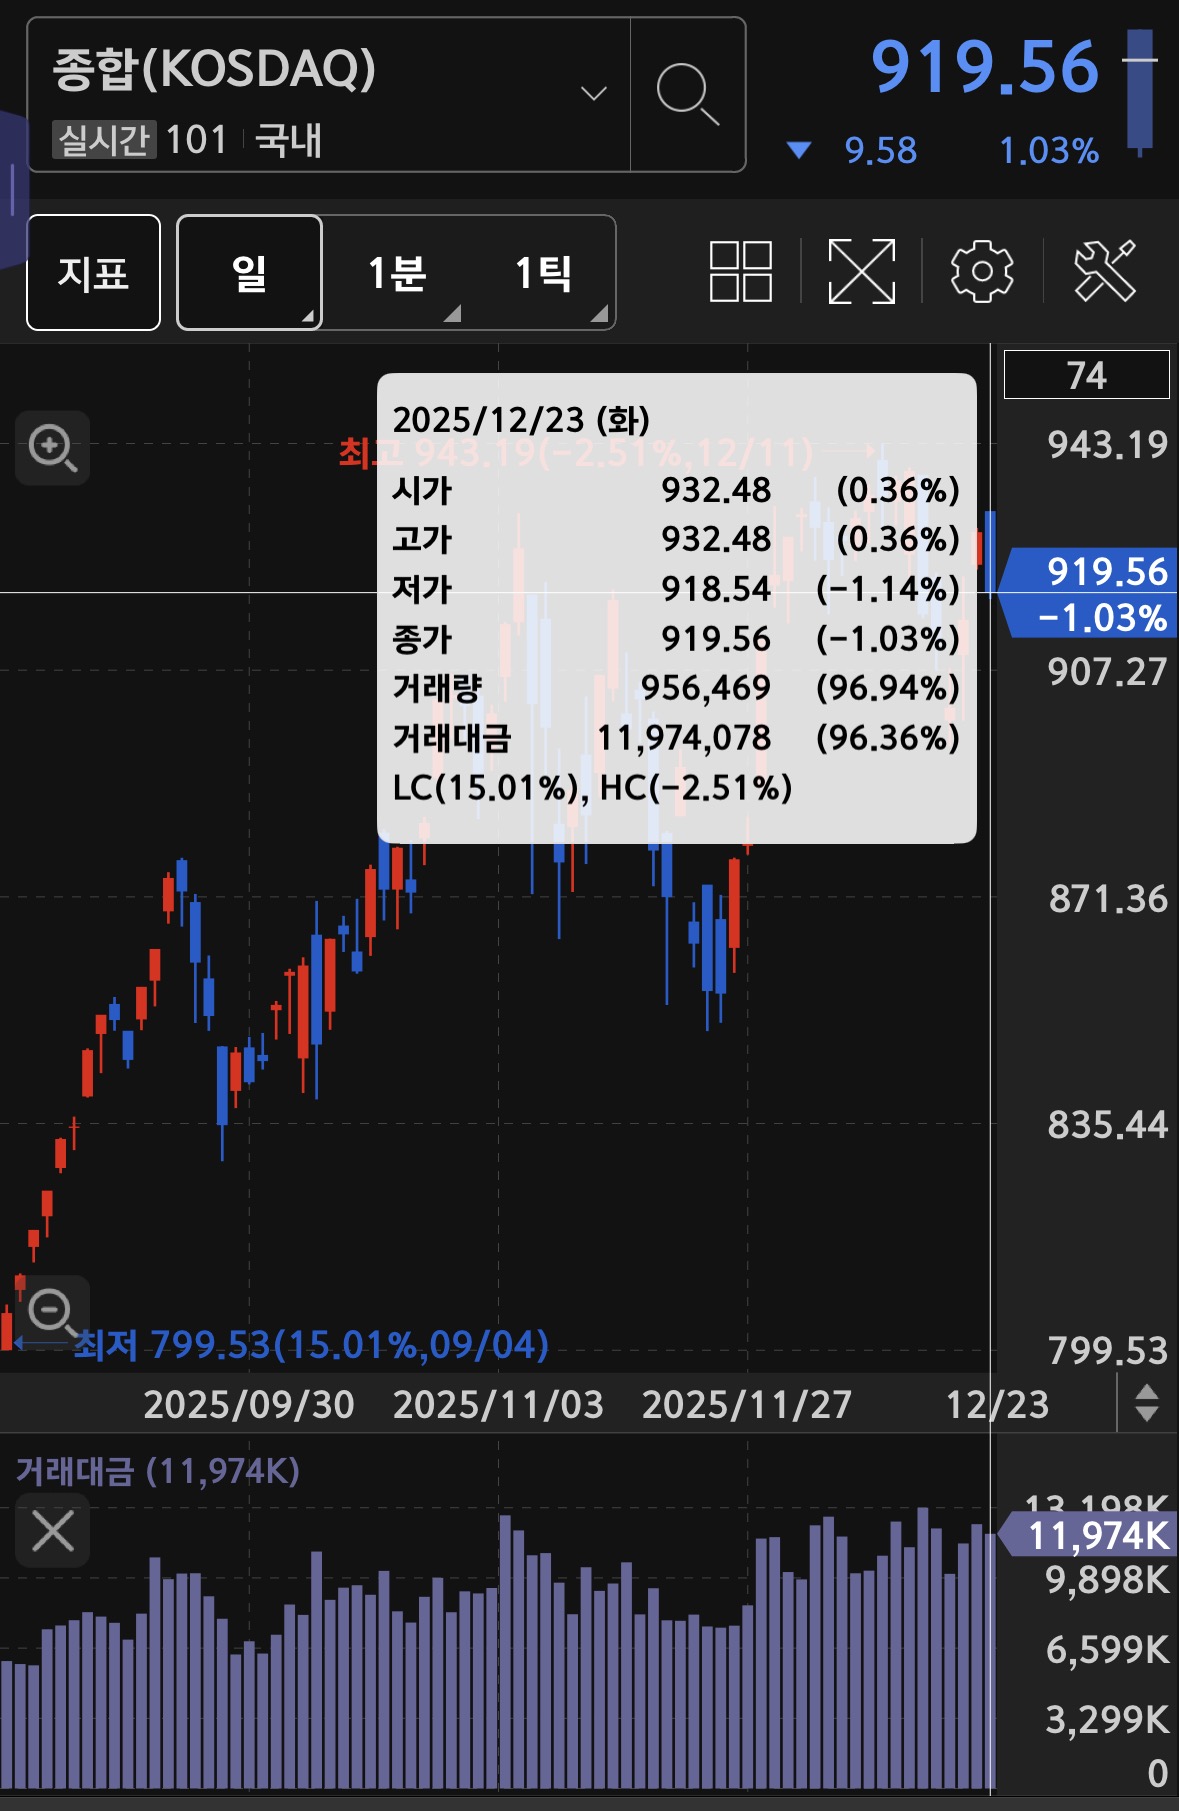The width and height of the screenshot is (1179, 1811).
Task: Zoom in on the chart
Action: coord(53,447)
